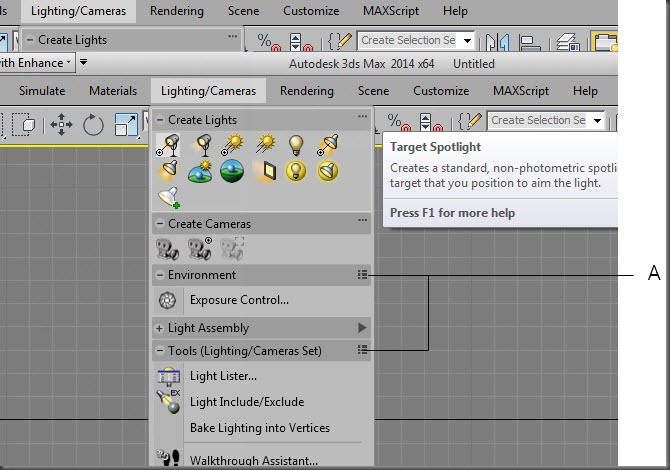Toggle Spinner Snap in the top toolbar strip
670x470 pixels.
click(x=301, y=42)
